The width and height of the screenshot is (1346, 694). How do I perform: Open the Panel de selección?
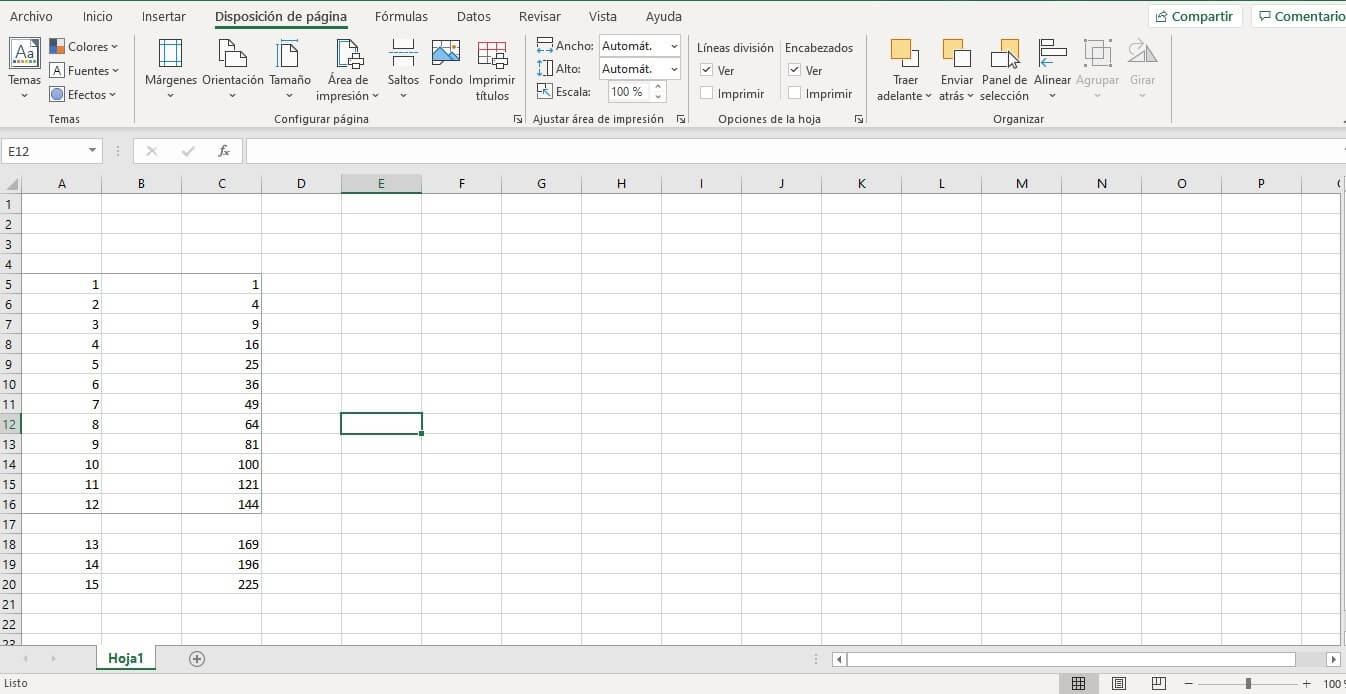pyautogui.click(x=1004, y=69)
